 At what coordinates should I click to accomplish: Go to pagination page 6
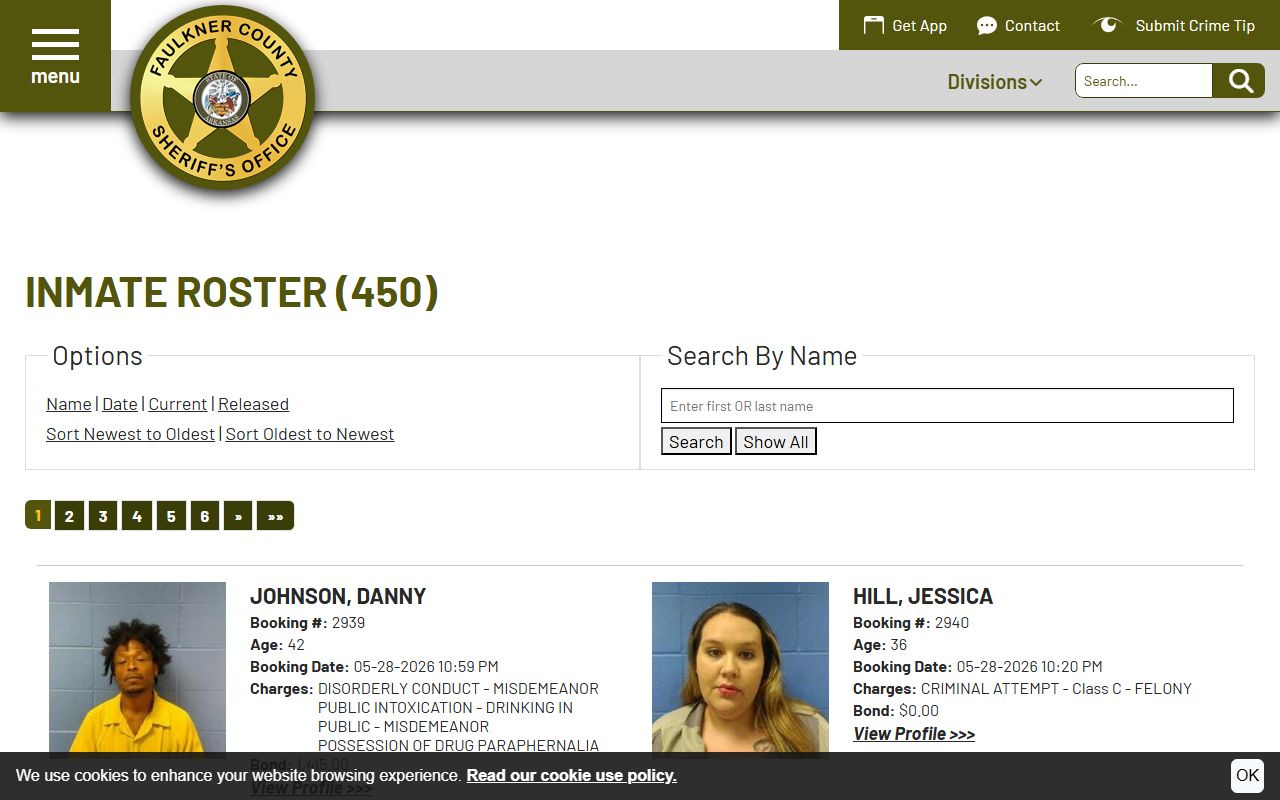205,516
